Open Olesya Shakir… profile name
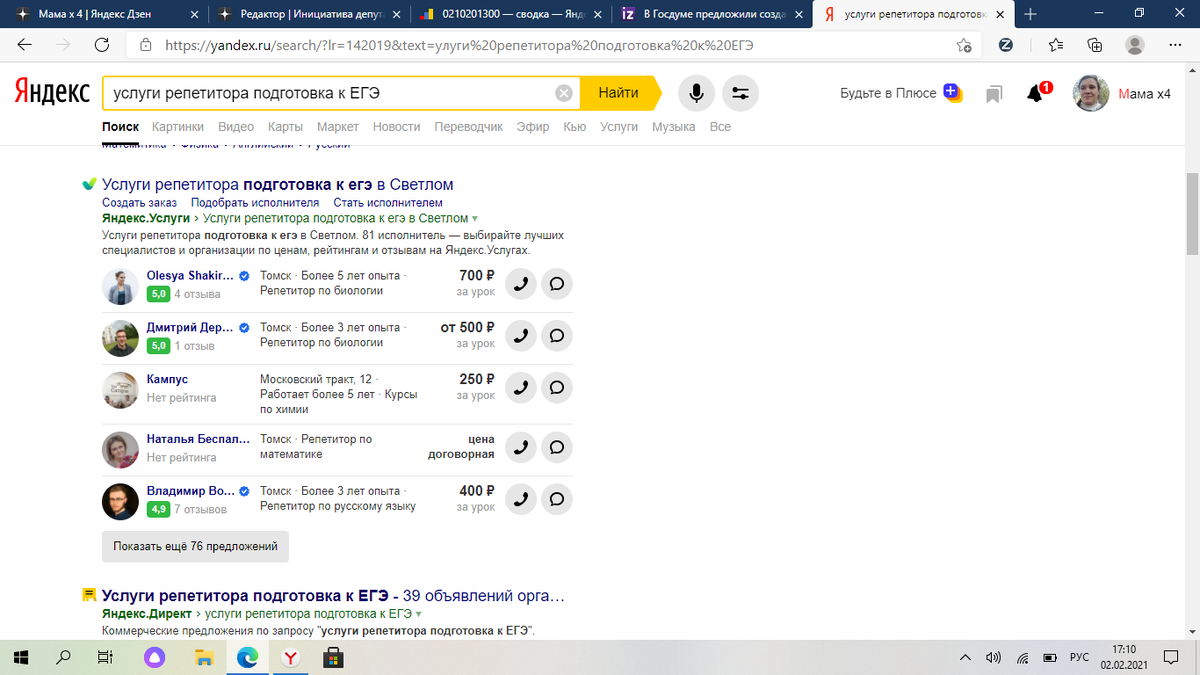This screenshot has height=675, width=1200. point(190,275)
